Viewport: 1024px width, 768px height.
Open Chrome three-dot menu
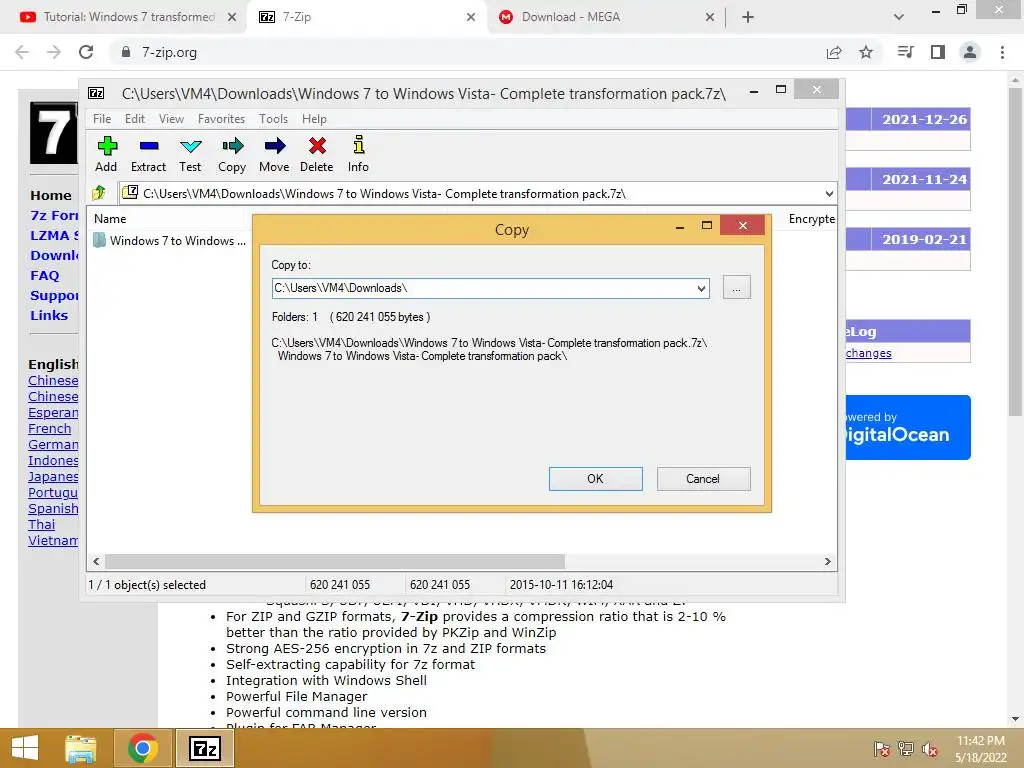(x=1002, y=52)
